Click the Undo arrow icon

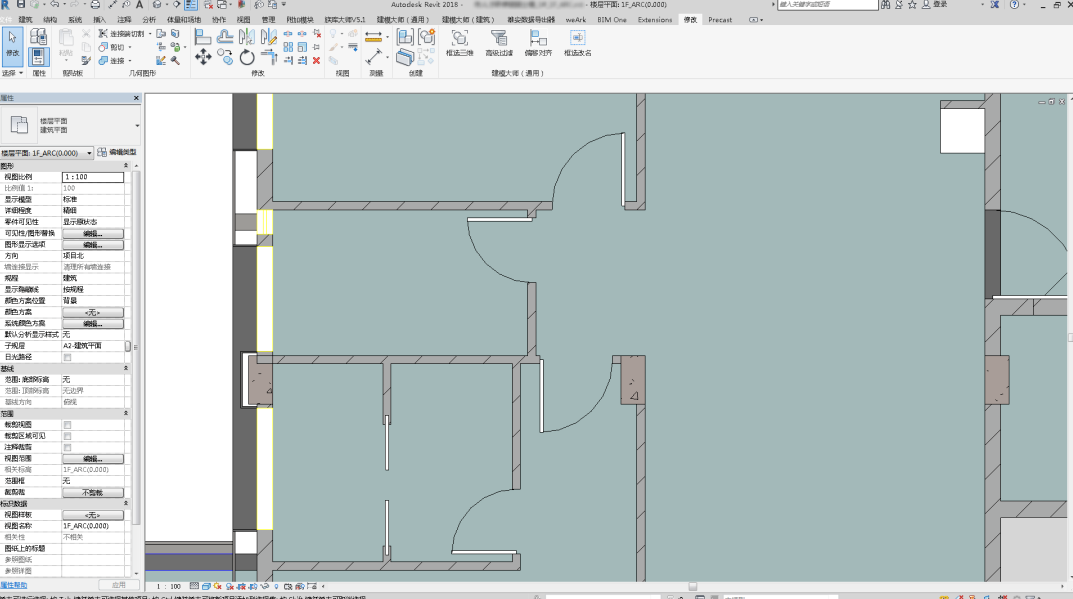coord(54,5)
